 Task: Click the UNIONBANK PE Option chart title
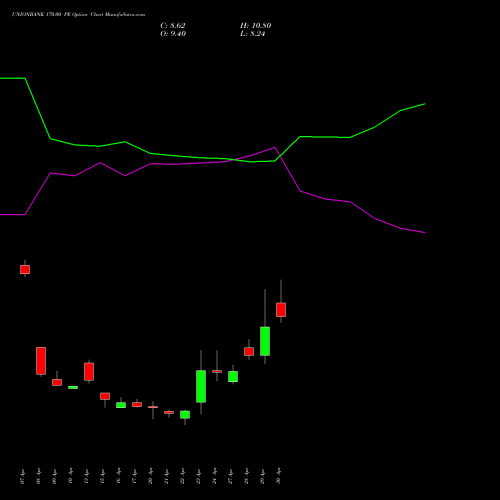pos(78,15)
